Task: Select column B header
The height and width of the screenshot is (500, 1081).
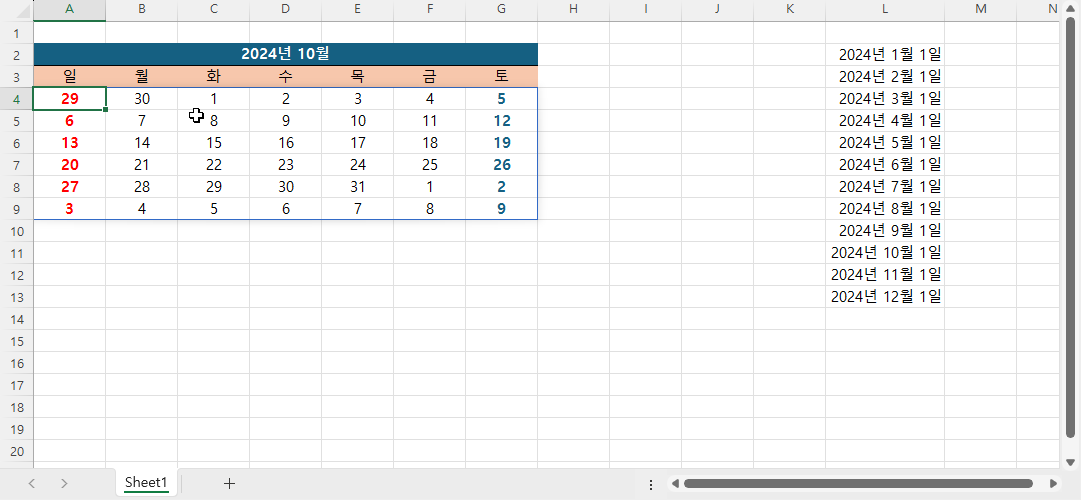Action: [x=141, y=10]
